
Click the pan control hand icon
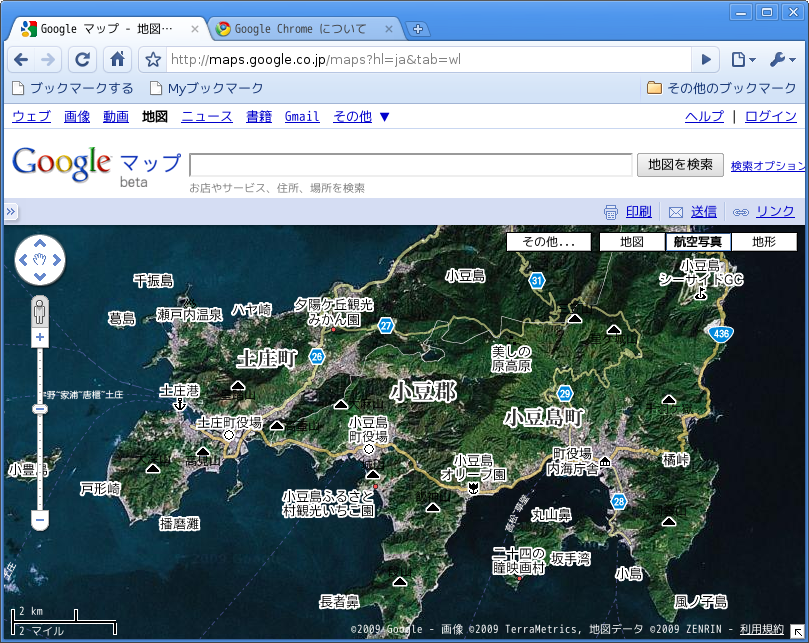point(40,261)
